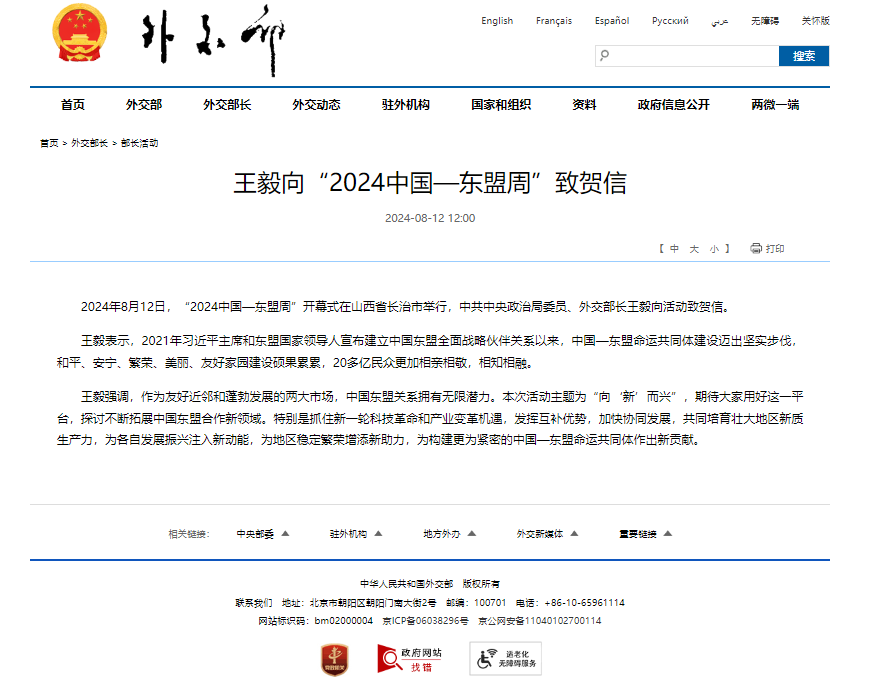Expand the 地方外办 related links list

pos(450,534)
